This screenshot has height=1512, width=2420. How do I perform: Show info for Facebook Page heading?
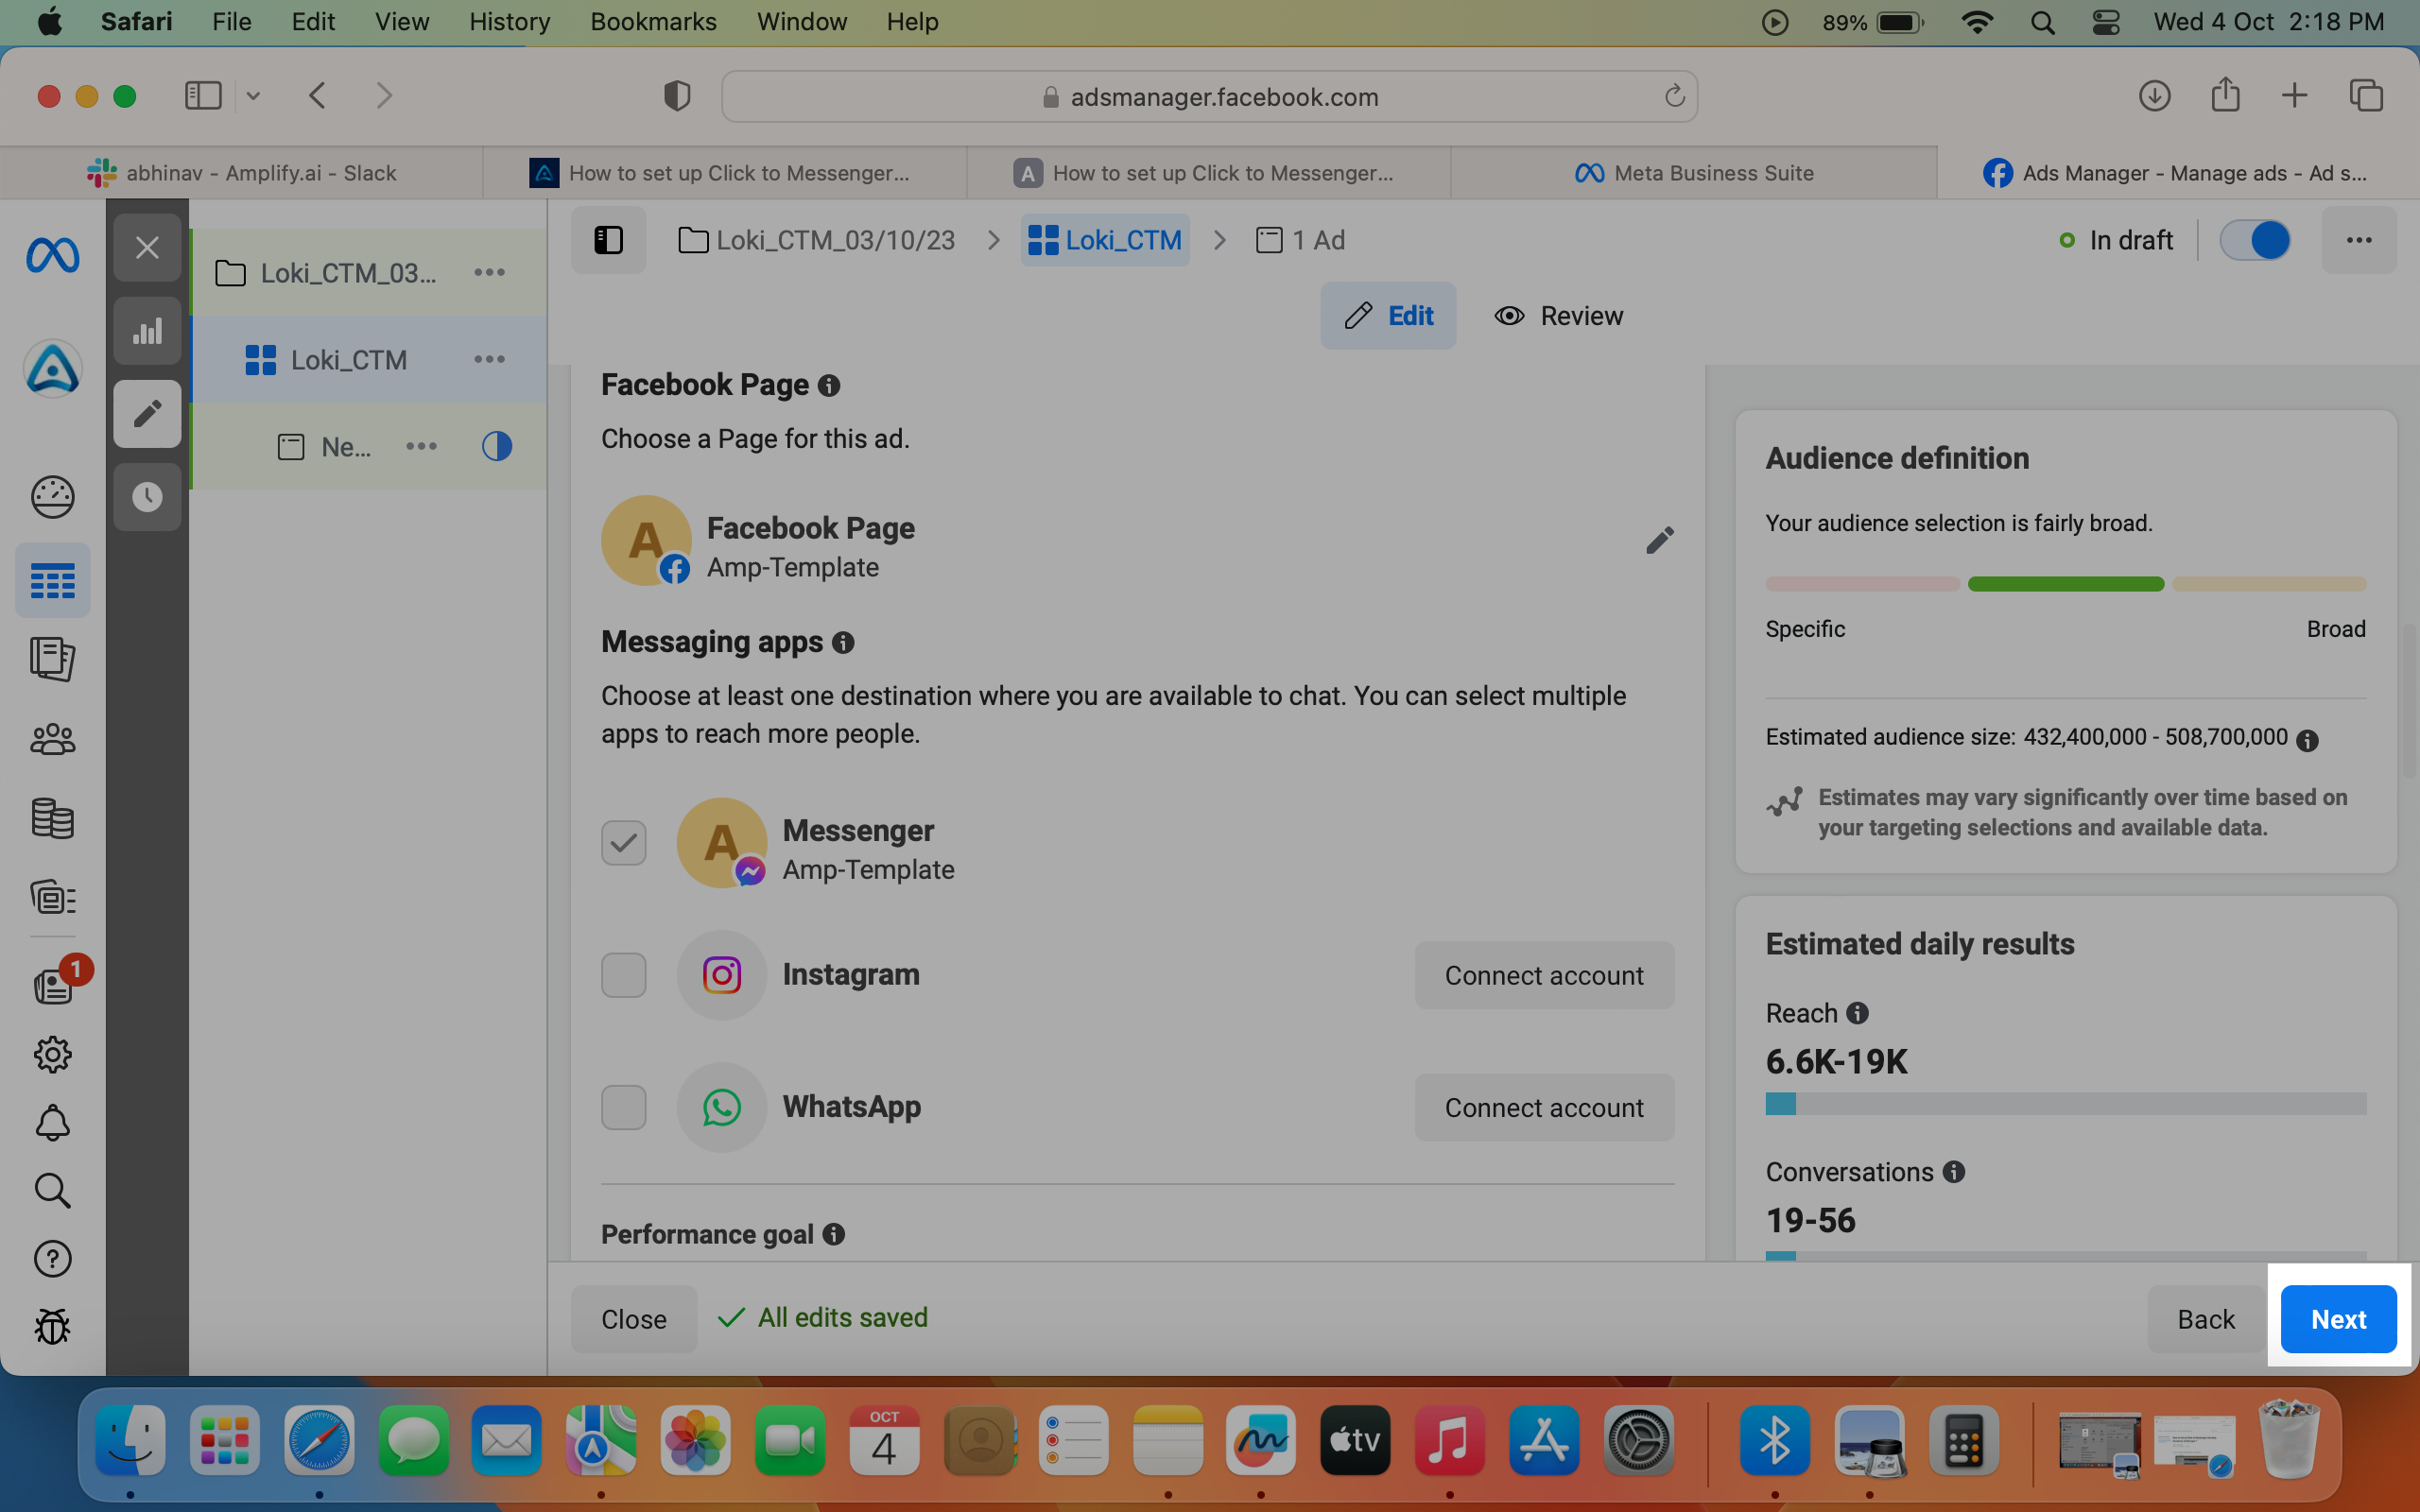[829, 385]
